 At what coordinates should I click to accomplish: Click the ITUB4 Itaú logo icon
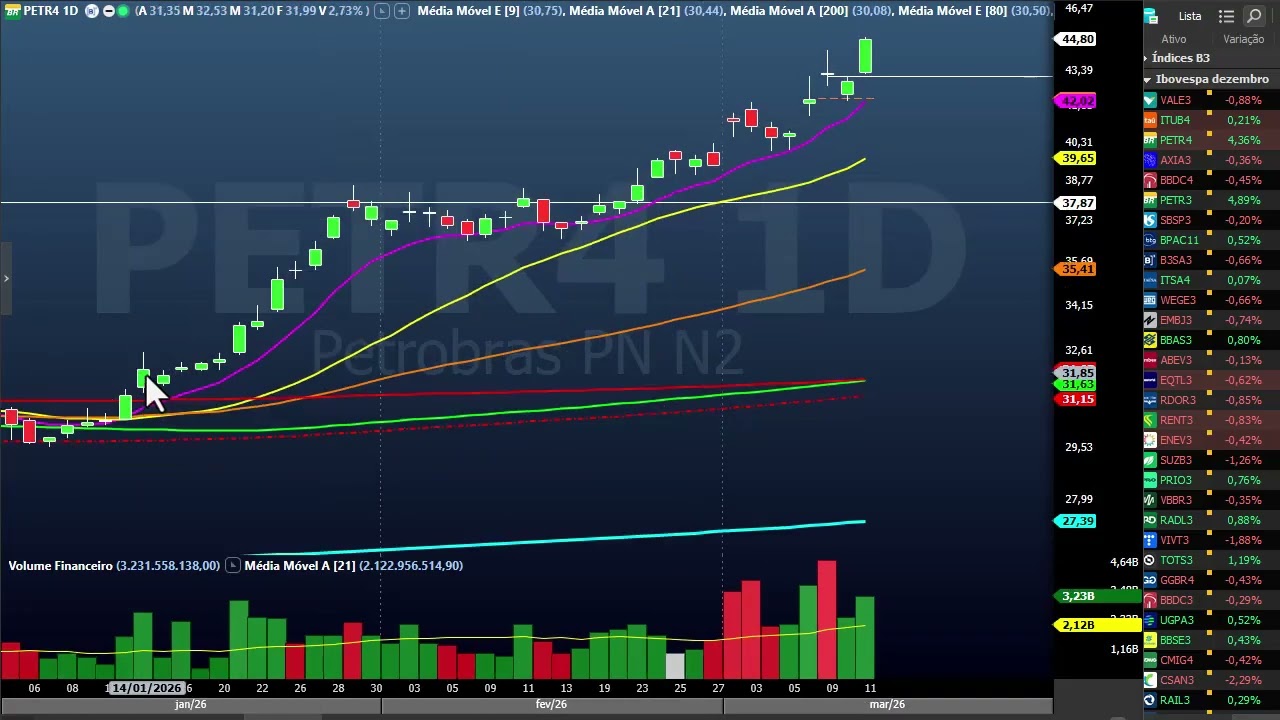tap(1150, 120)
